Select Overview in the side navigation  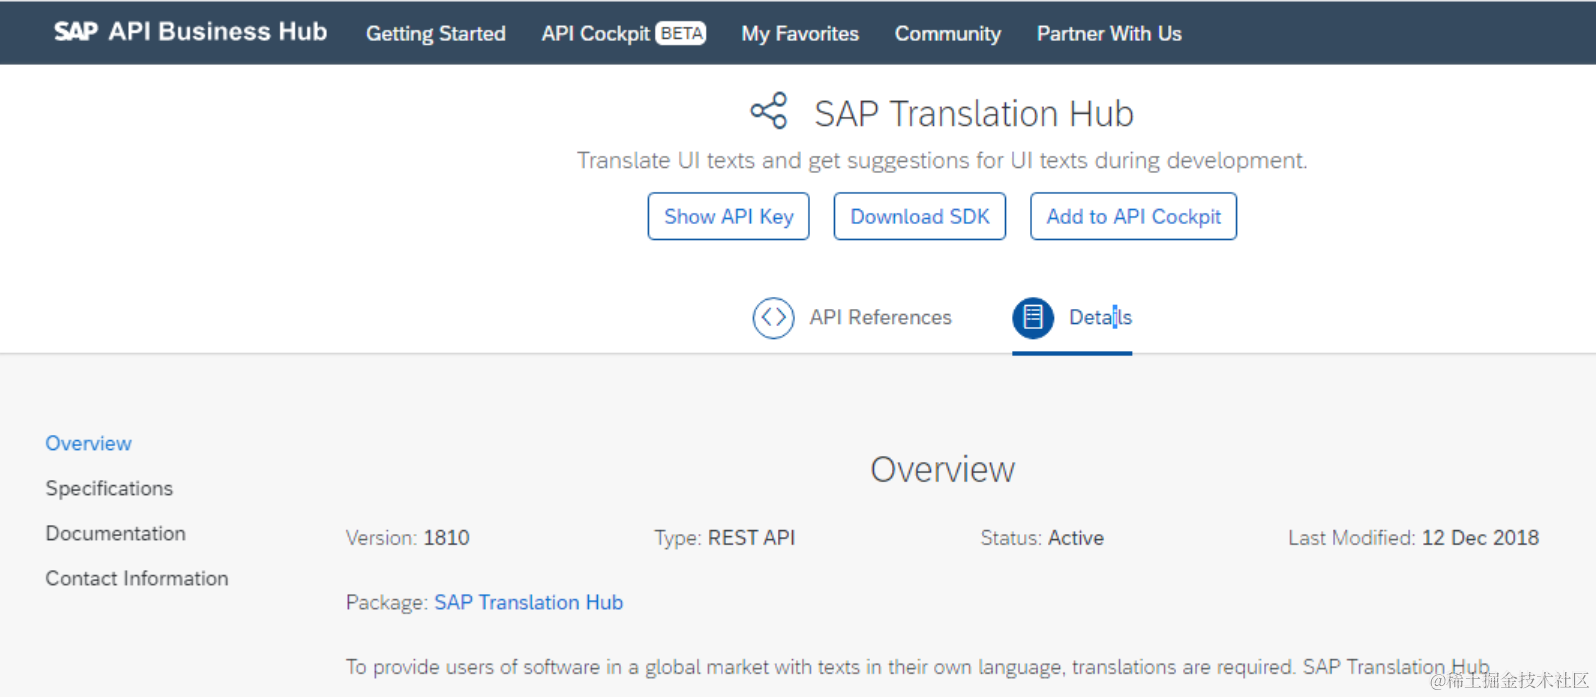click(x=88, y=443)
